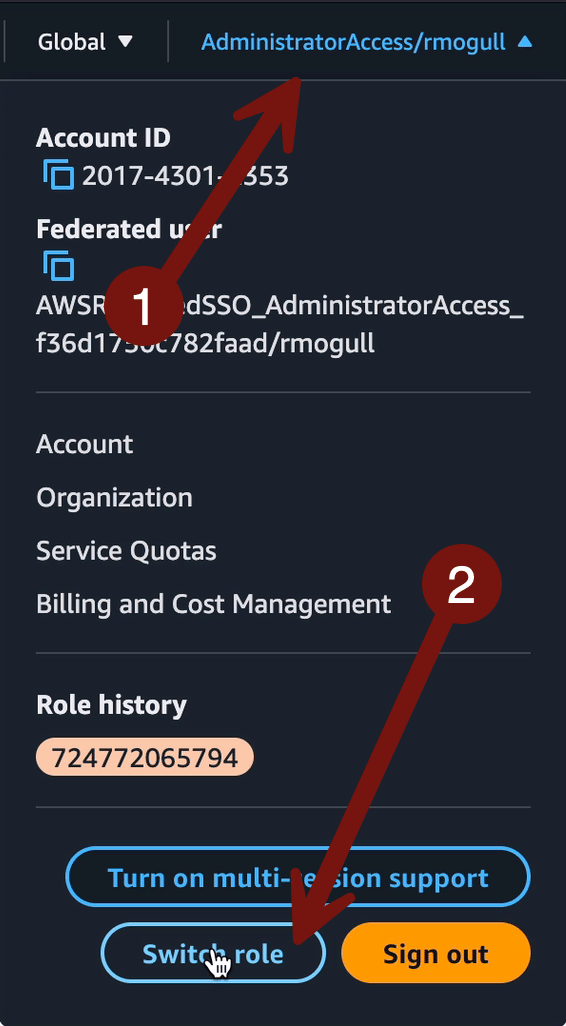Copy the Account ID with its copy icon
This screenshot has width=566, height=1026.
58,175
